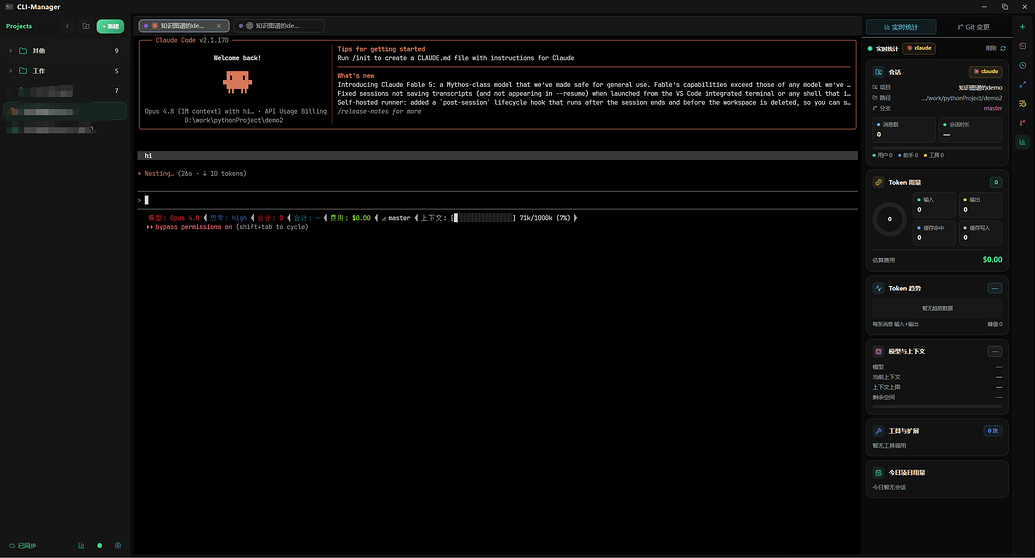Viewport: 1035px width, 558px height.
Task: Click the 工具与扩展 wrench icon
Action: coord(879,431)
